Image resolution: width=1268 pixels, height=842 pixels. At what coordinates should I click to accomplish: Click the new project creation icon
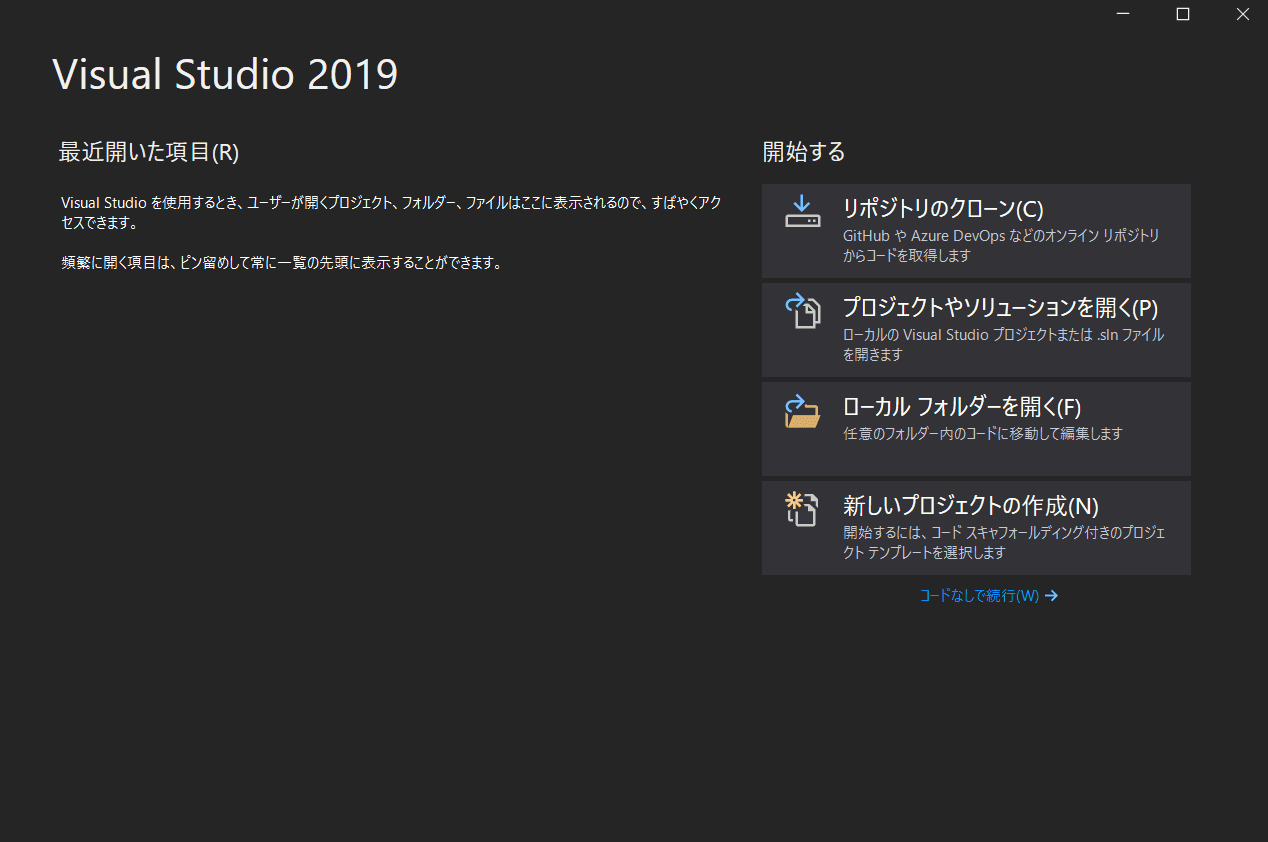pos(802,509)
